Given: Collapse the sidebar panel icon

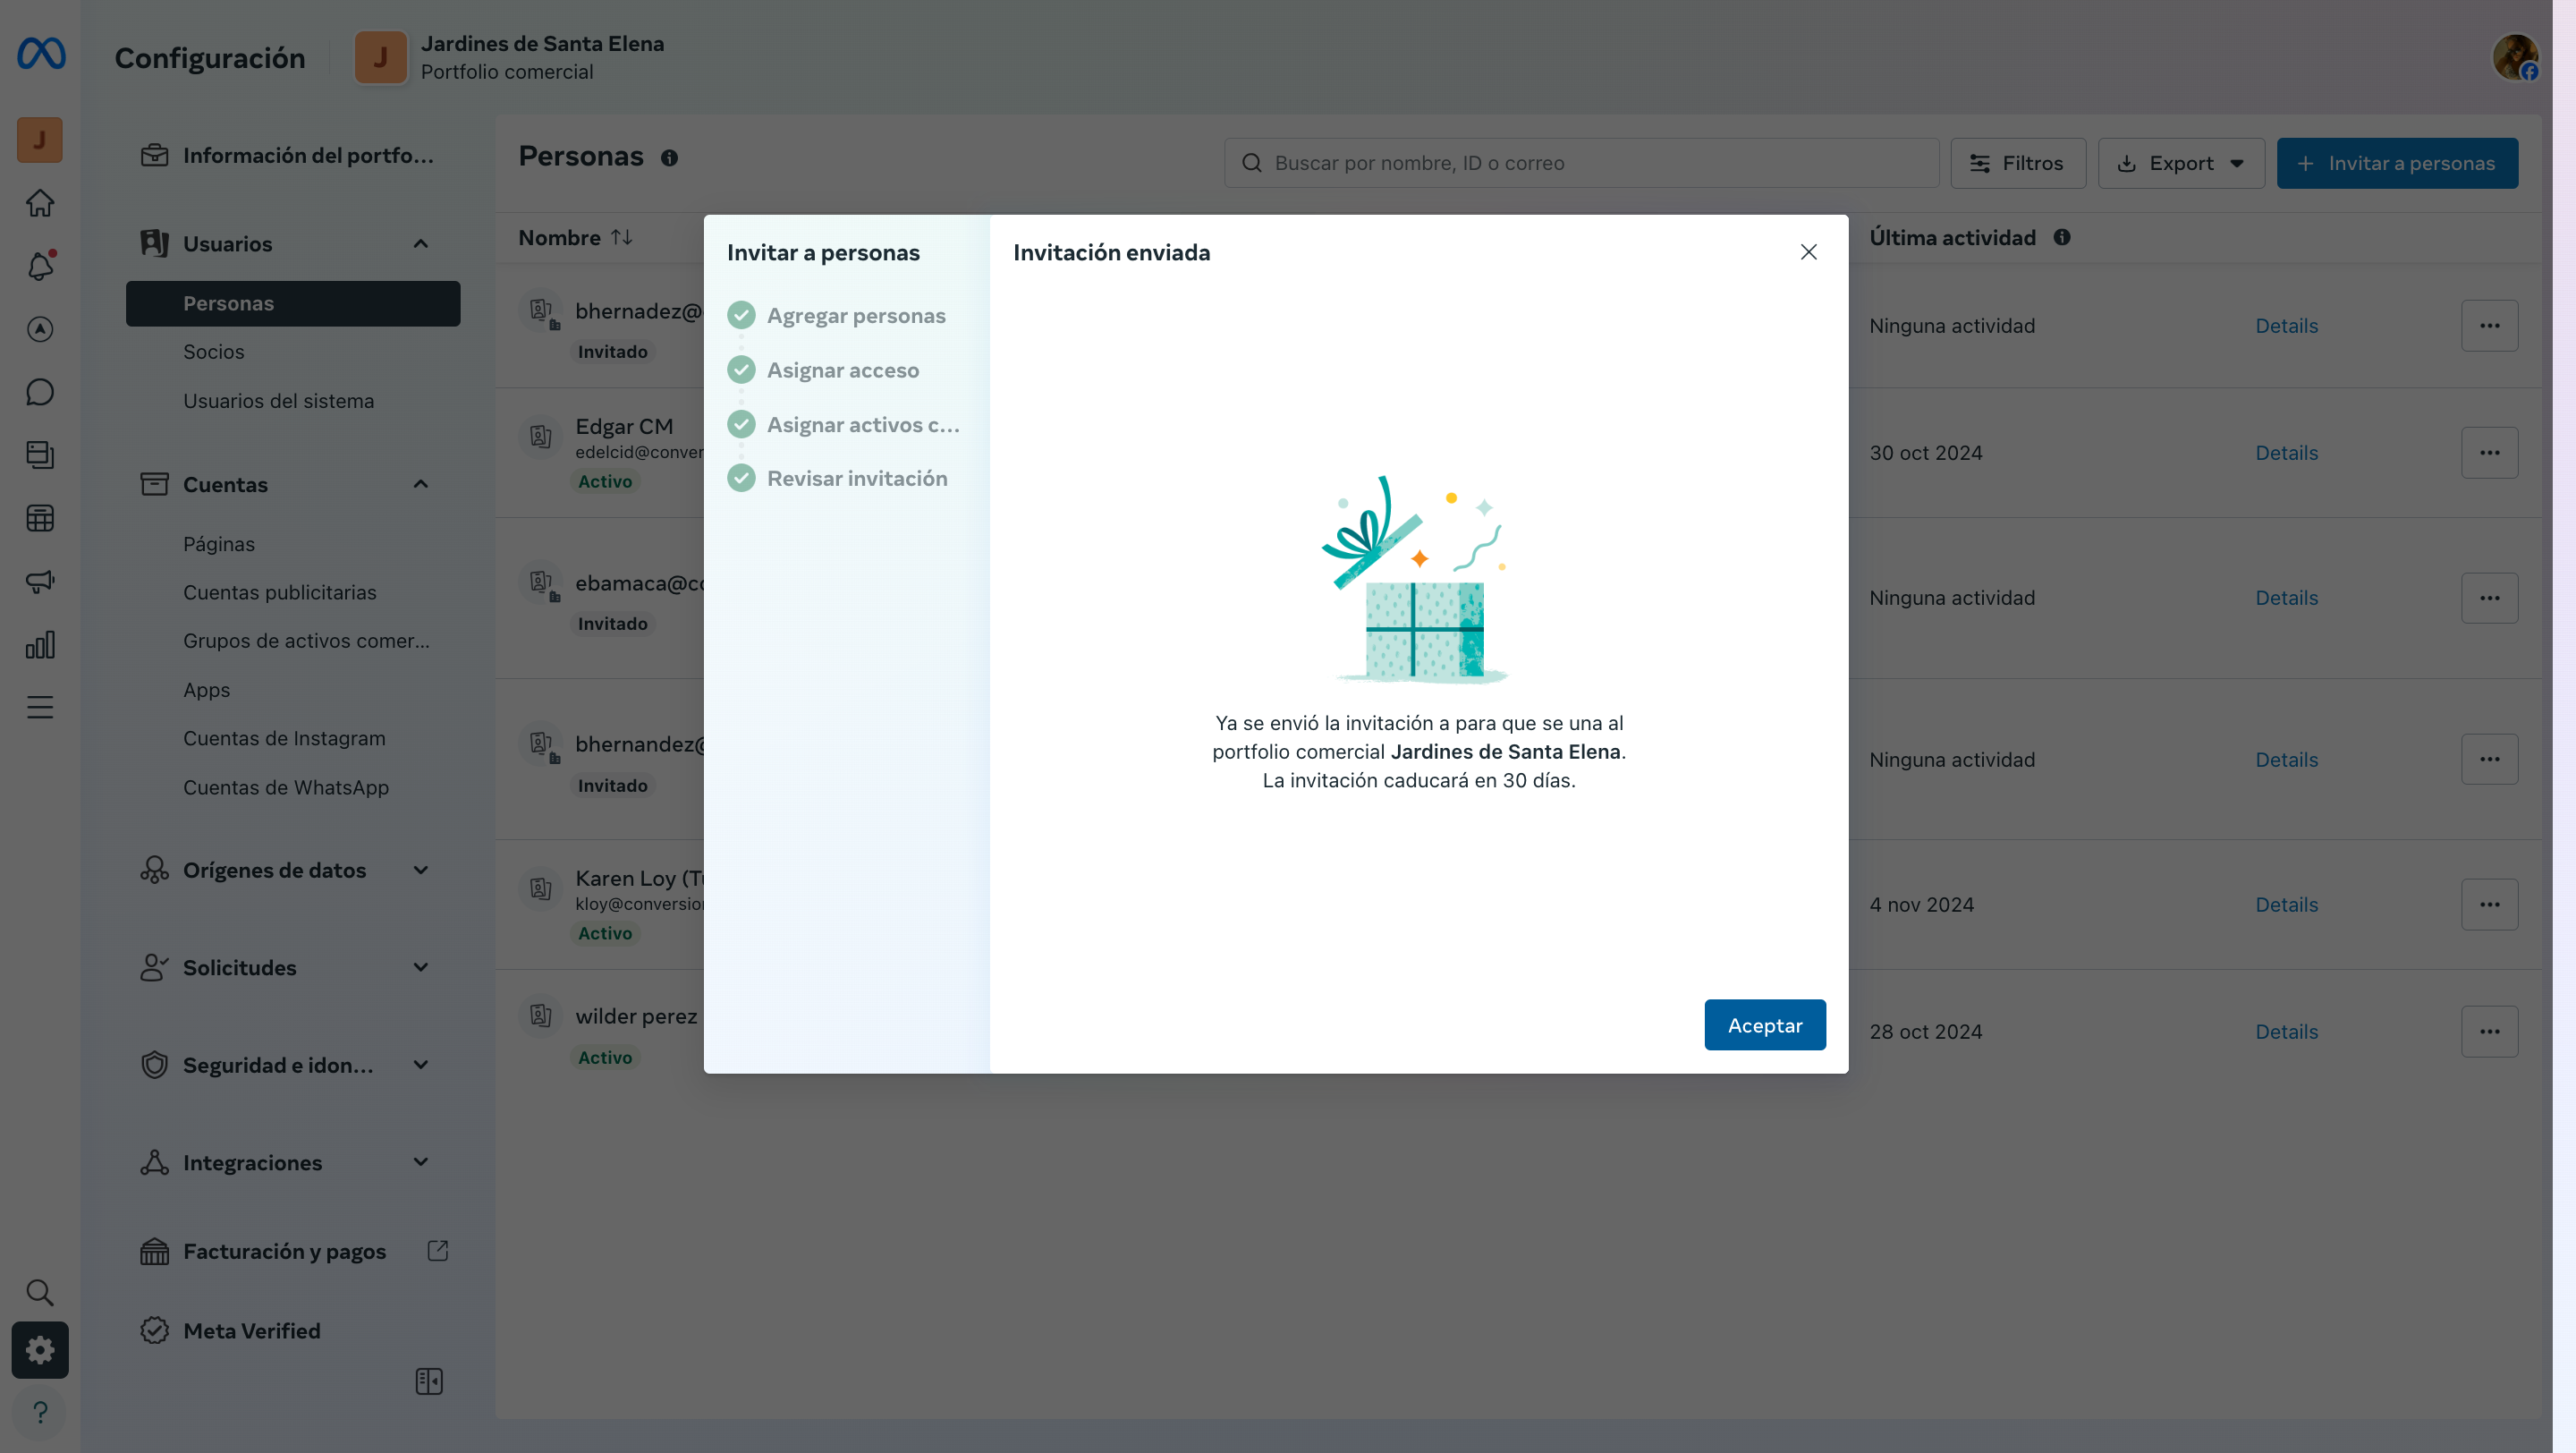Looking at the screenshot, I should [x=429, y=1382].
